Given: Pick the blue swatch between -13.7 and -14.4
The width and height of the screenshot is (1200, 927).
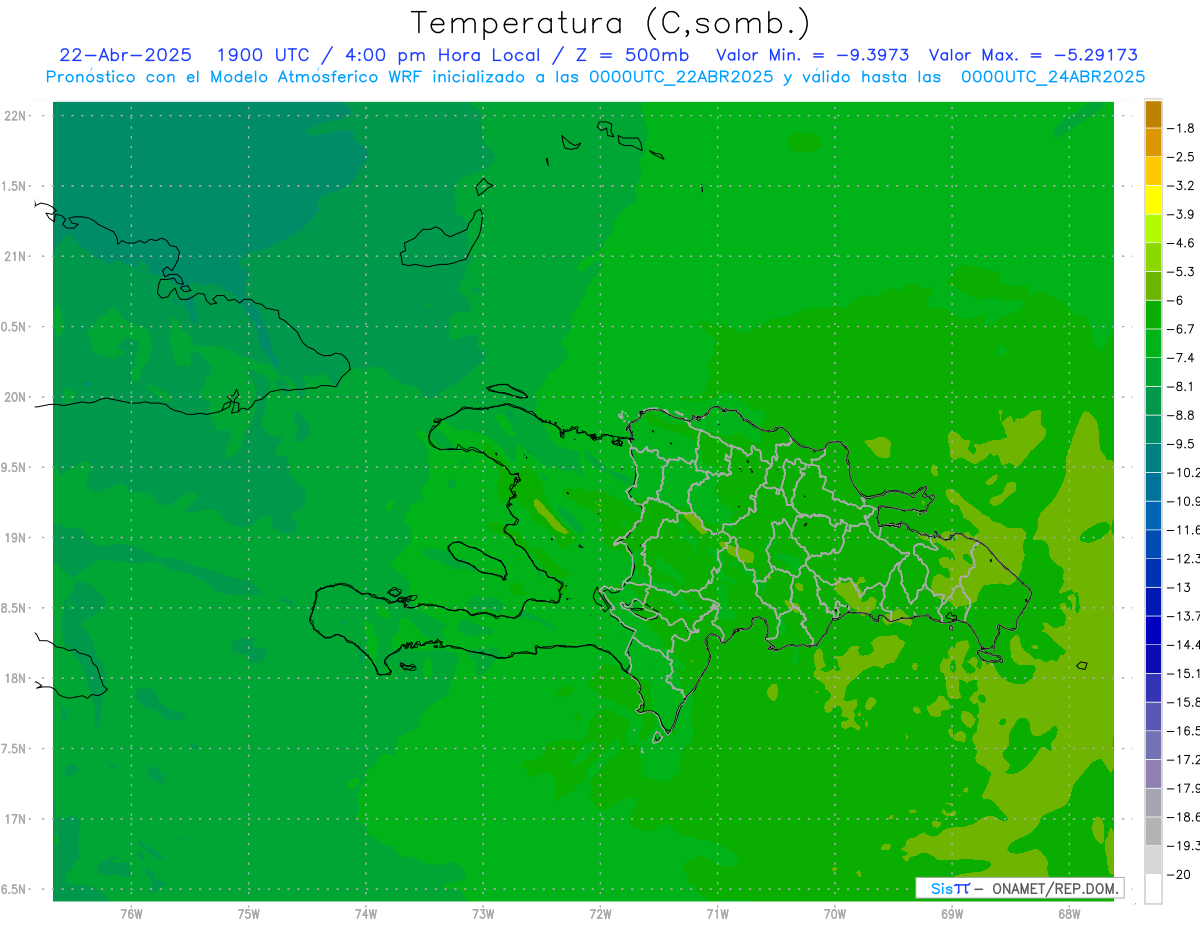Looking at the screenshot, I should point(1153,630).
